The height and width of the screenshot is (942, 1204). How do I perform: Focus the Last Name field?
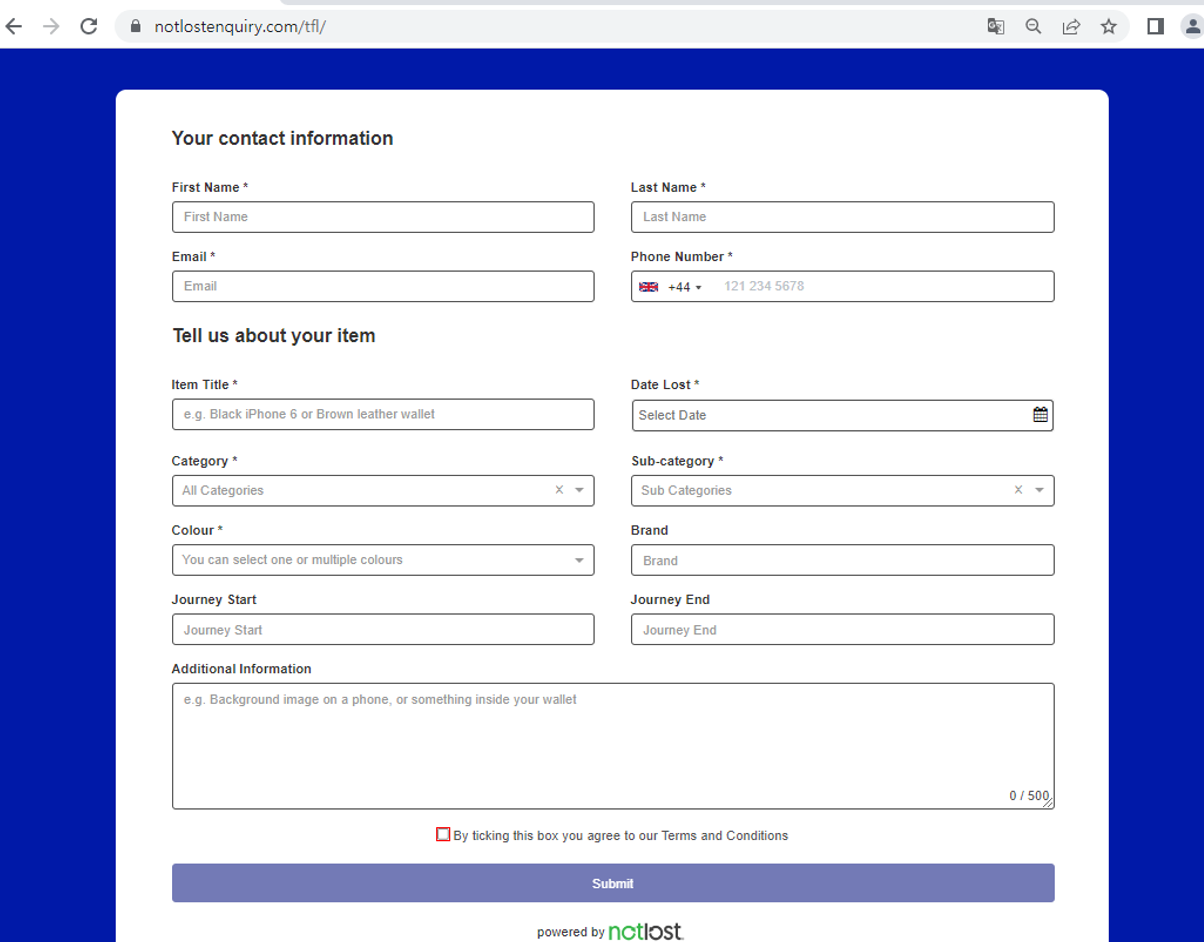pos(842,217)
